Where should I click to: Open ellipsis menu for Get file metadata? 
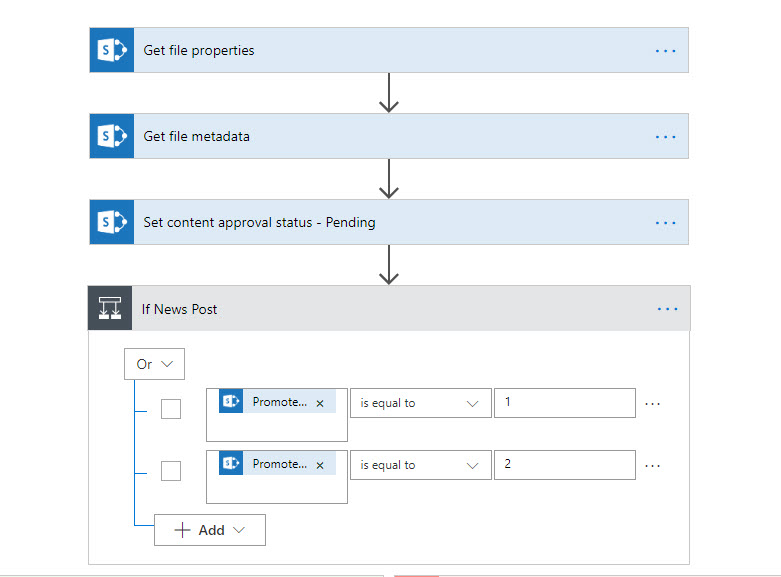[x=665, y=137]
